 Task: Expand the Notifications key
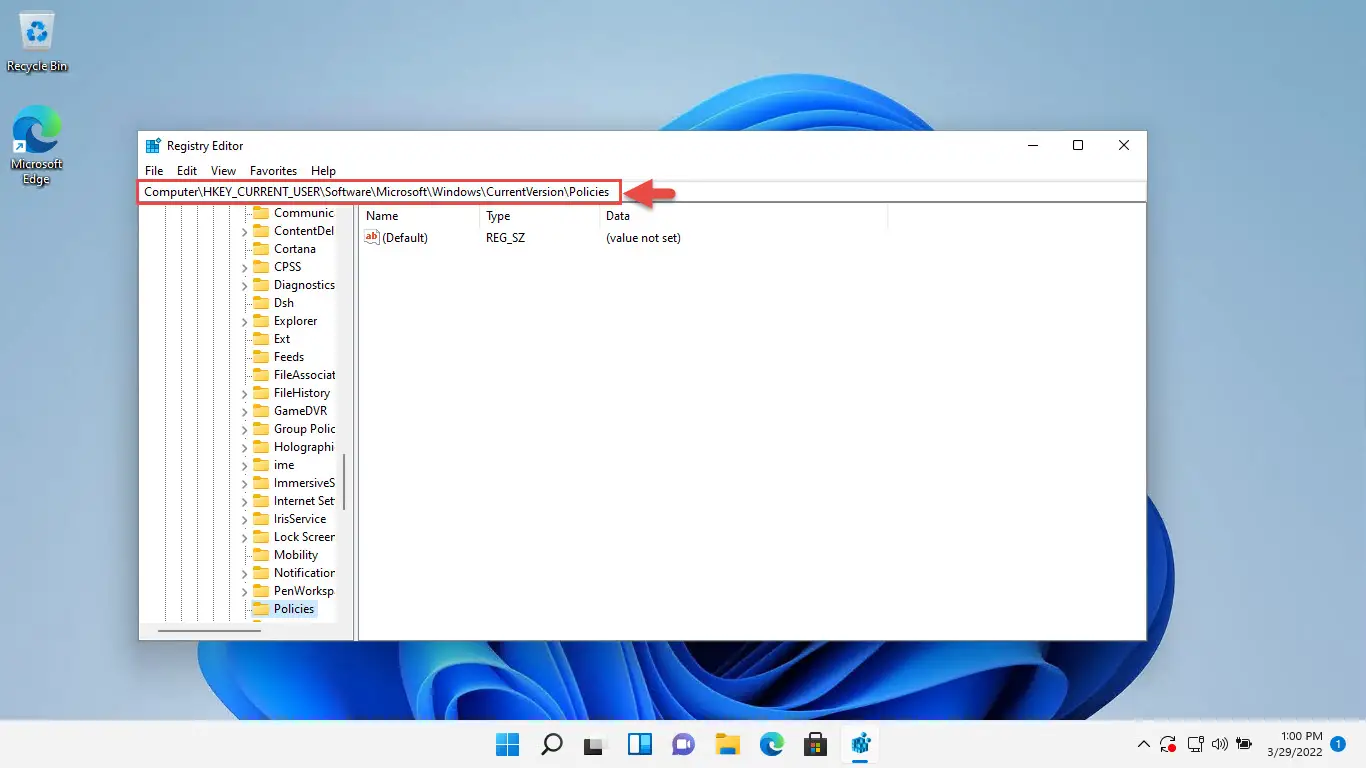pos(244,573)
